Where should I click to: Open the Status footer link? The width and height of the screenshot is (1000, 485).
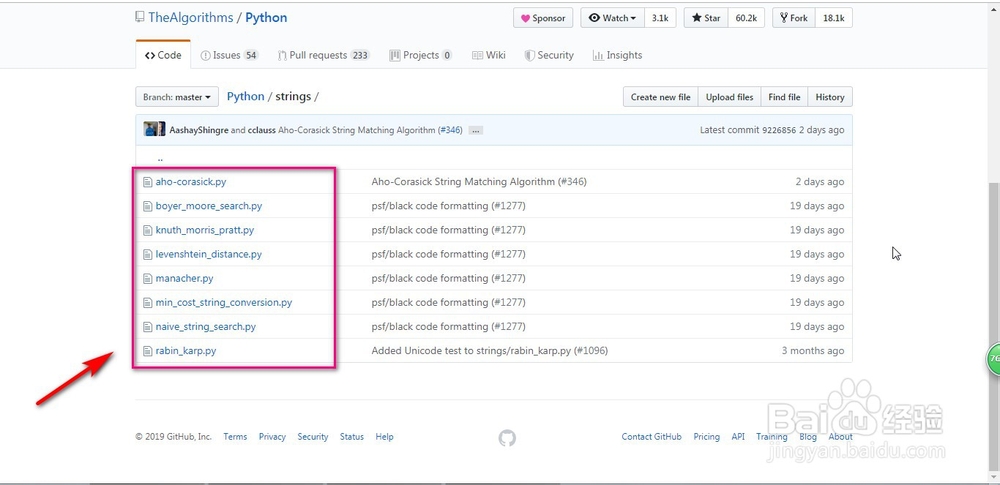(x=352, y=437)
